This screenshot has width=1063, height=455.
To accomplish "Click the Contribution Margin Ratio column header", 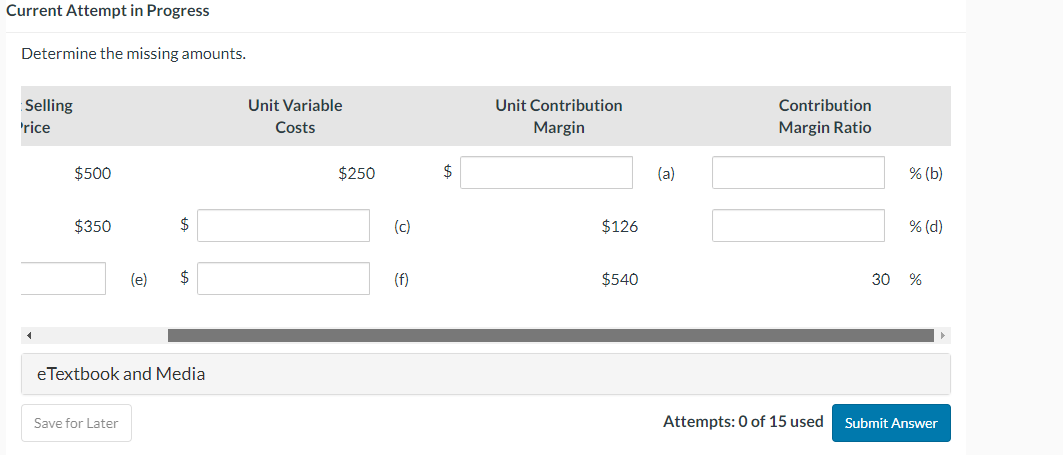I will (824, 116).
